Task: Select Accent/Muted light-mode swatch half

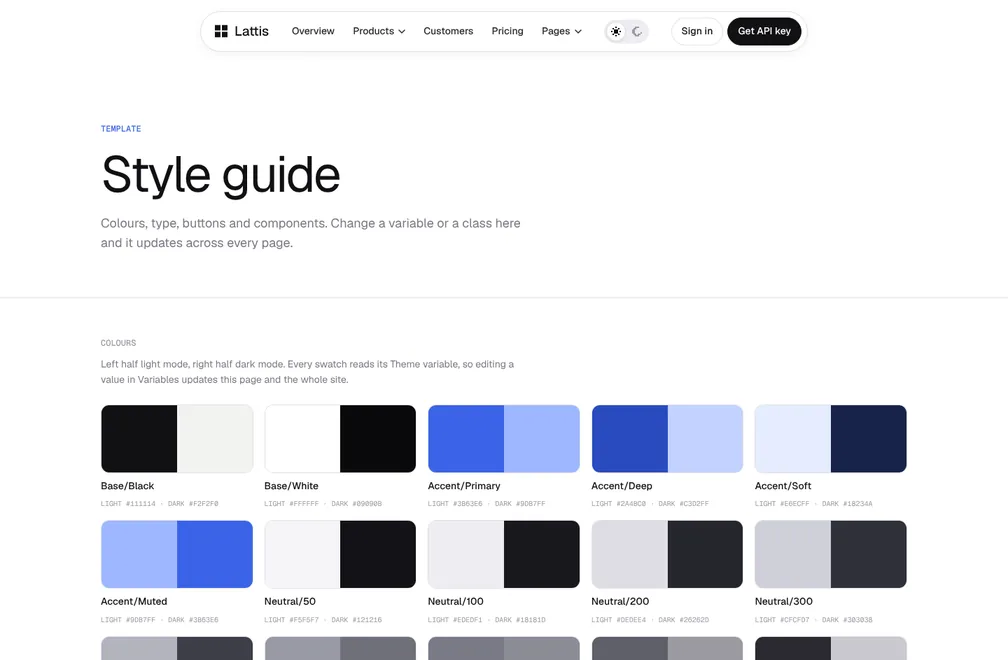Action: (139, 554)
